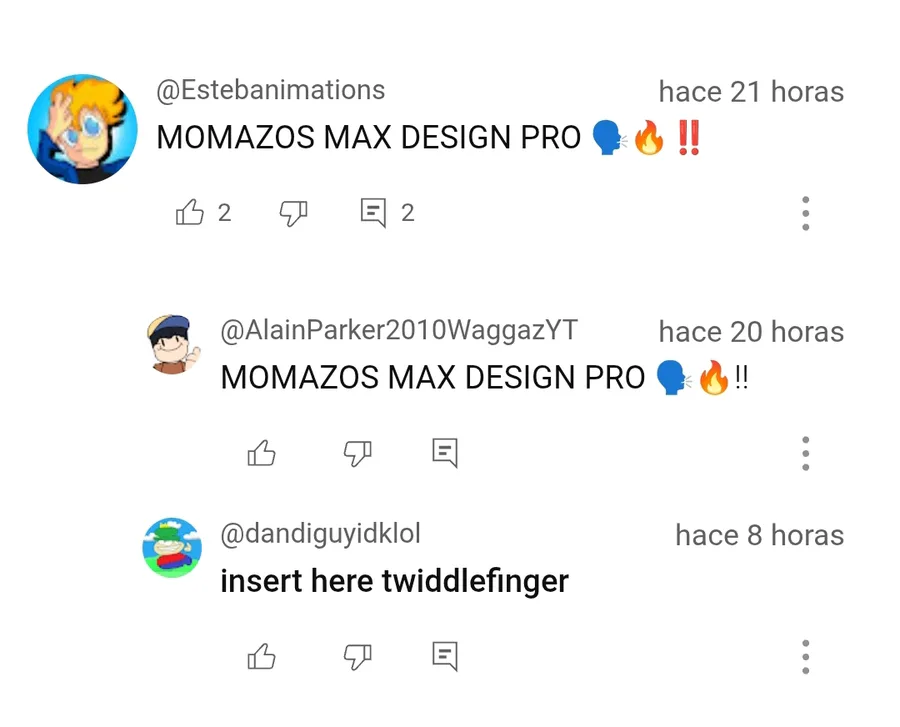900x727 pixels.
Task: Reply to @AlainParker2010WaggazYT's comment
Action: tap(445, 453)
